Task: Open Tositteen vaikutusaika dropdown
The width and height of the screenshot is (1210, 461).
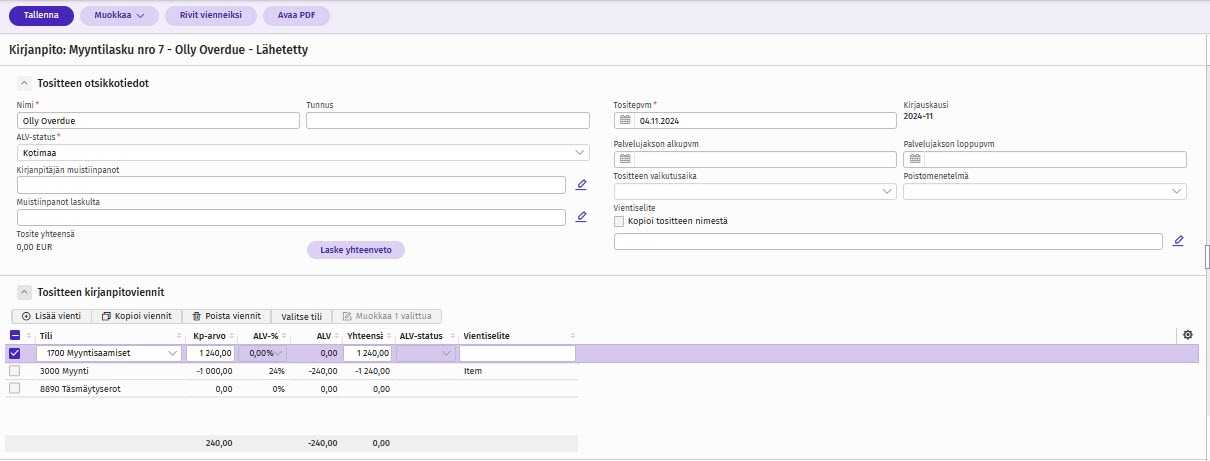Action: pyautogui.click(x=755, y=191)
